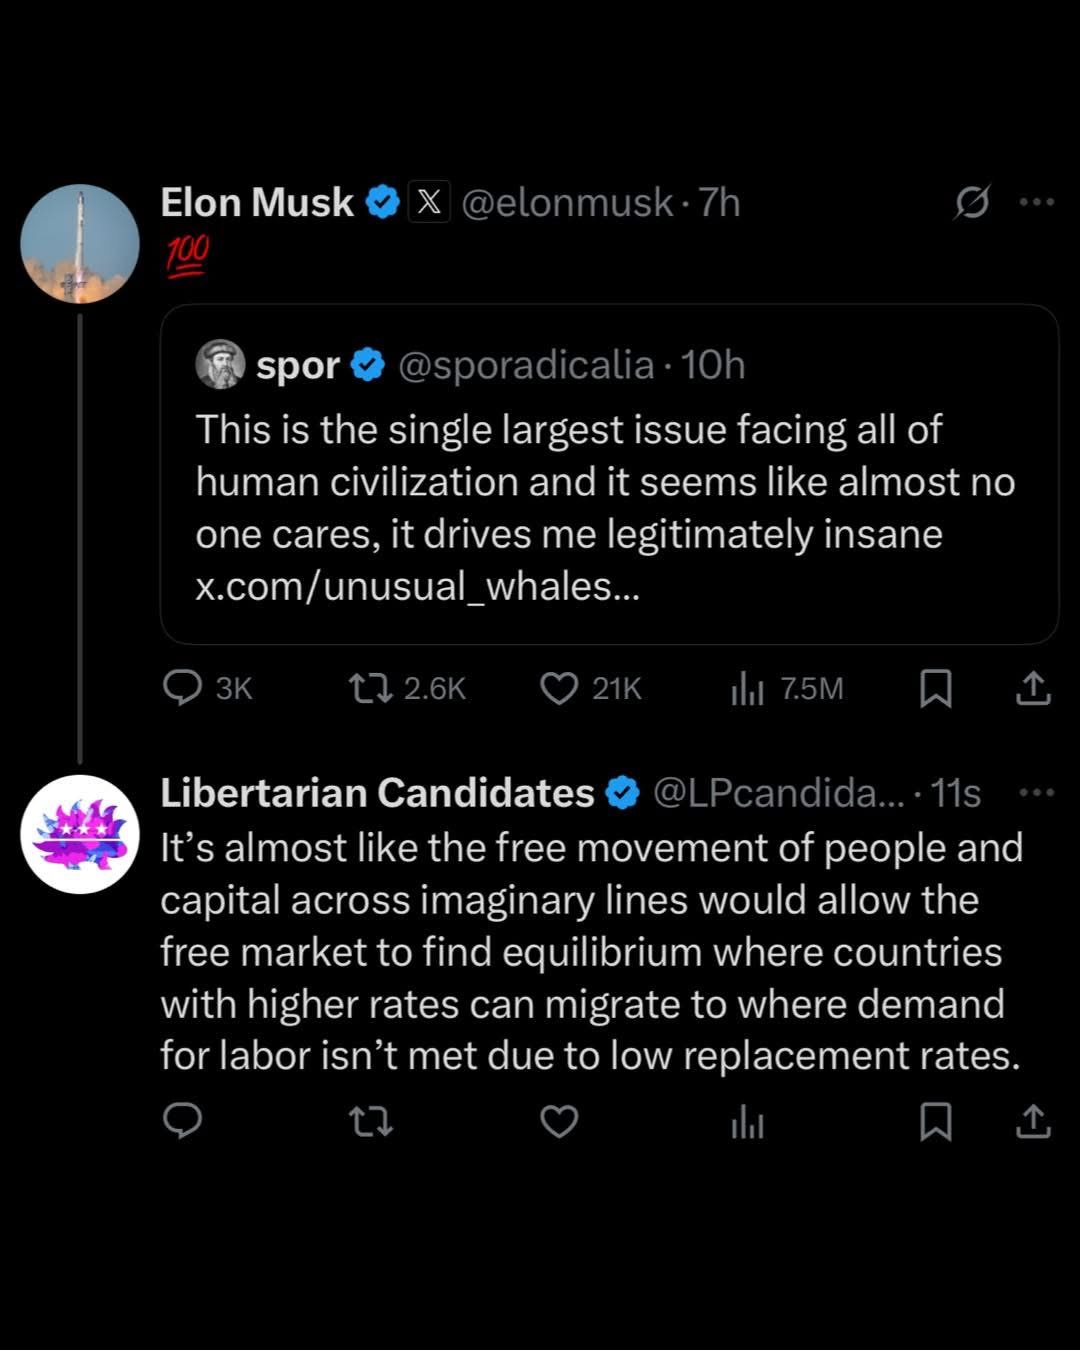1080x1350 pixels.
Task: Bookmark Elon Musk's post
Action: [935, 688]
